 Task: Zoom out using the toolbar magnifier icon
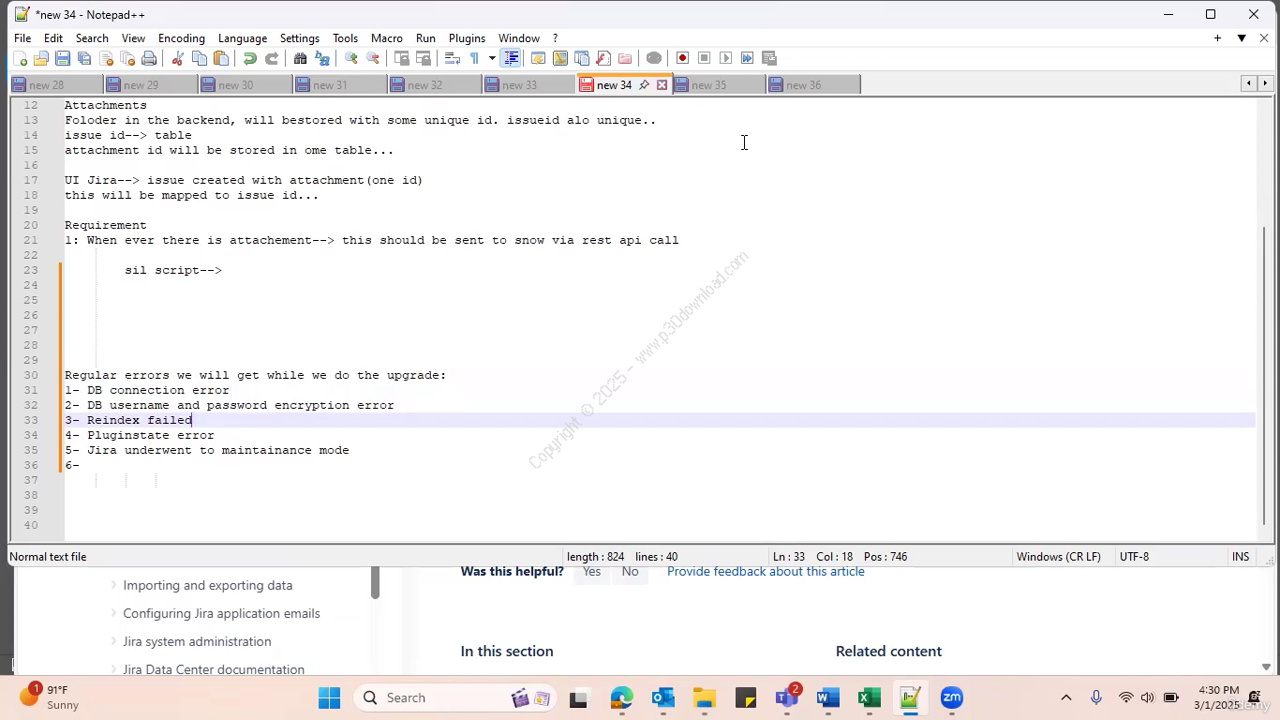pos(373,58)
